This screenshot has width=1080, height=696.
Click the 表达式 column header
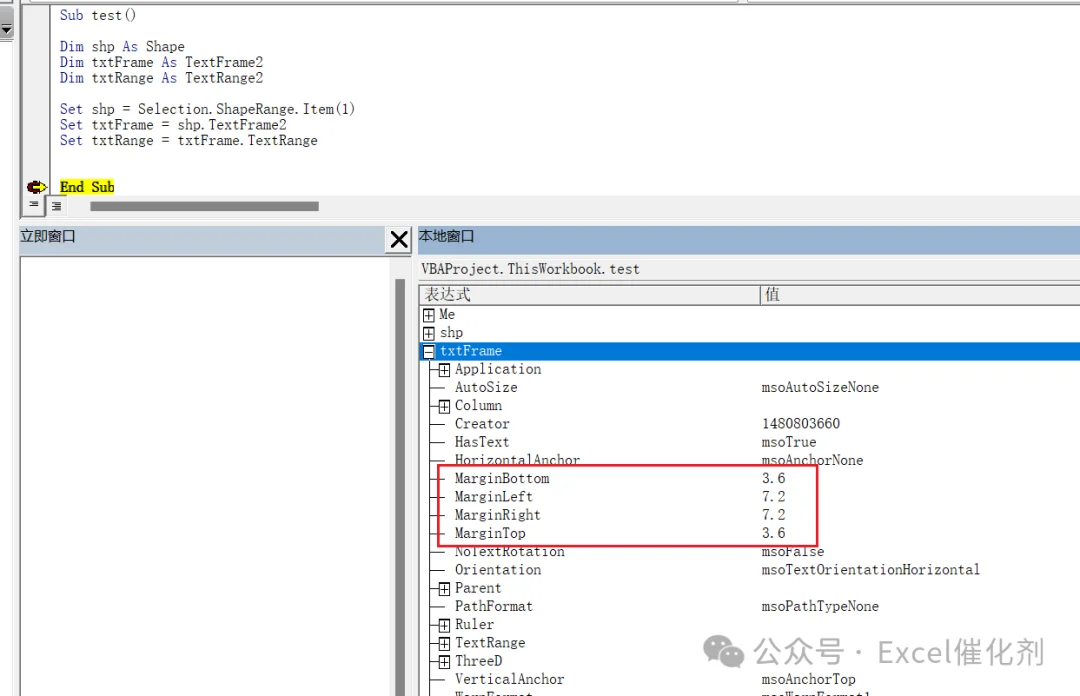pos(590,295)
